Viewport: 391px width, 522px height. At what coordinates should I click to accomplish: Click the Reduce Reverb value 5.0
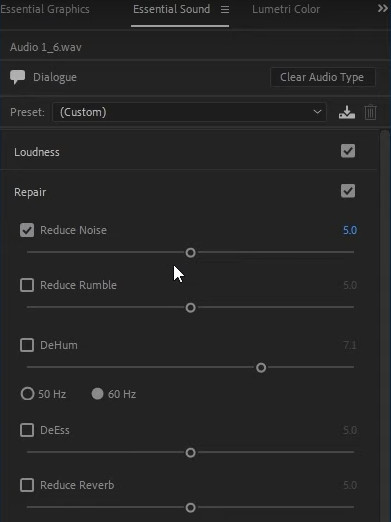click(x=350, y=485)
